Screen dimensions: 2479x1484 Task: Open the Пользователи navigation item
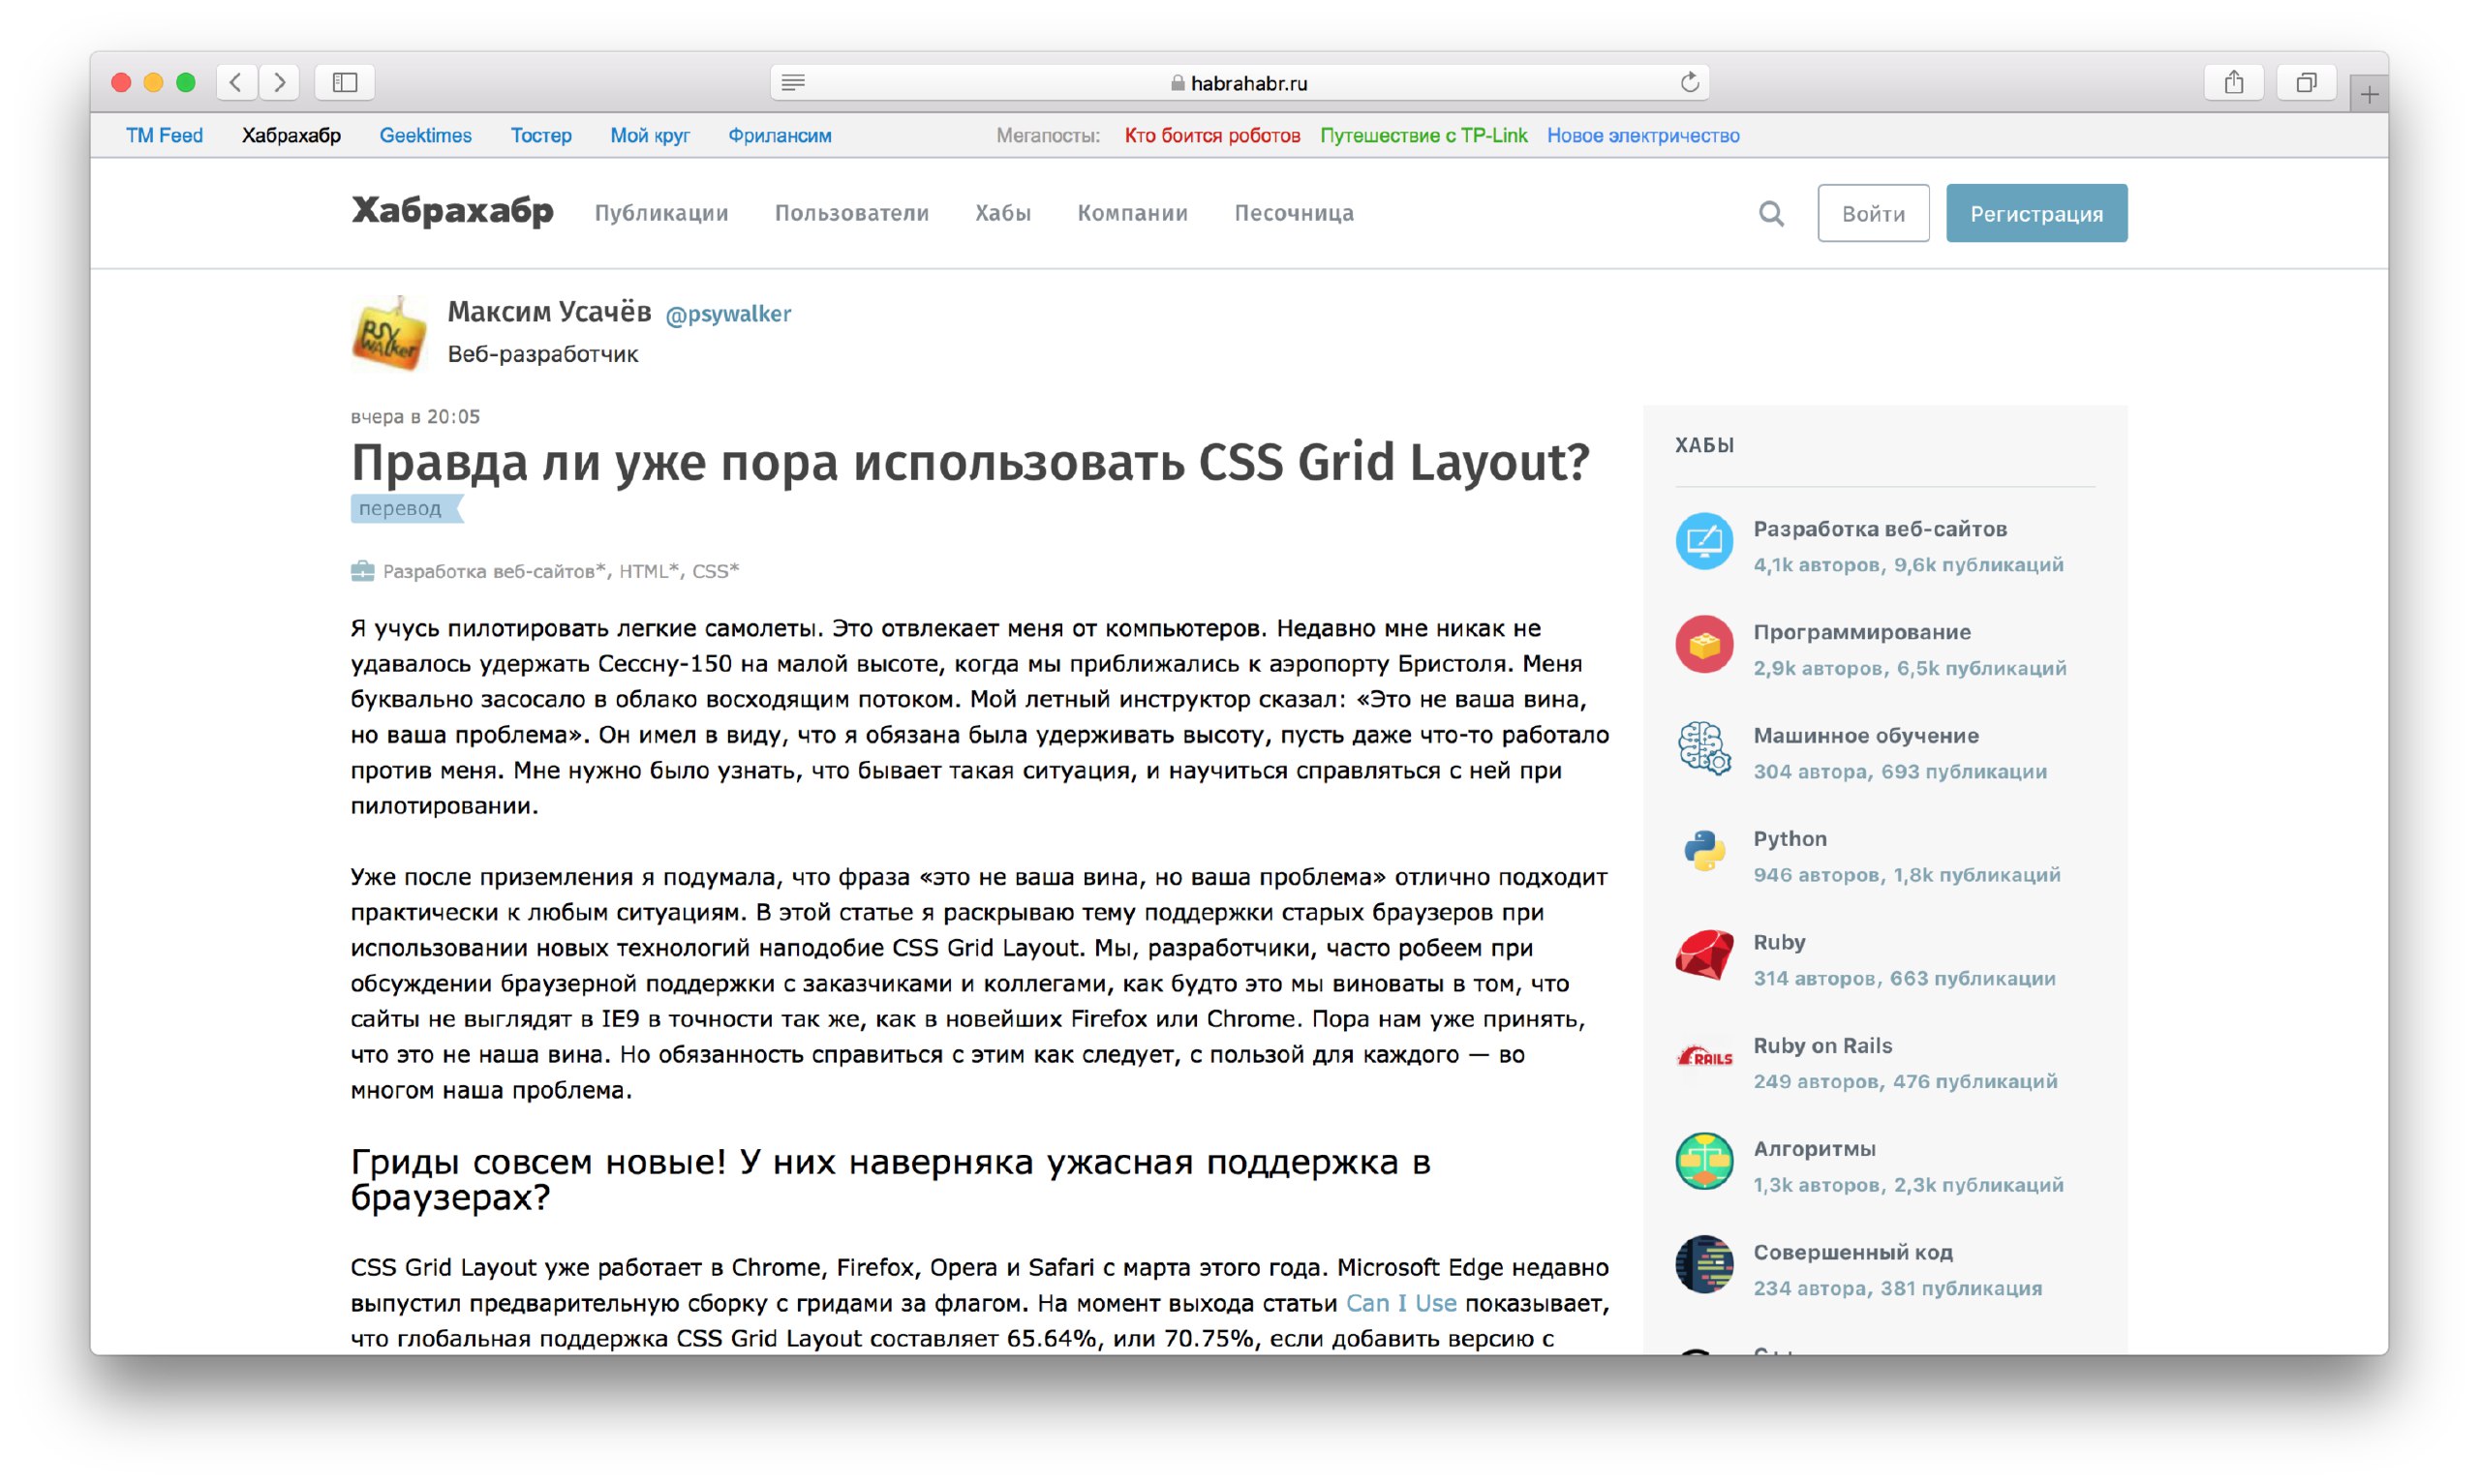click(852, 213)
